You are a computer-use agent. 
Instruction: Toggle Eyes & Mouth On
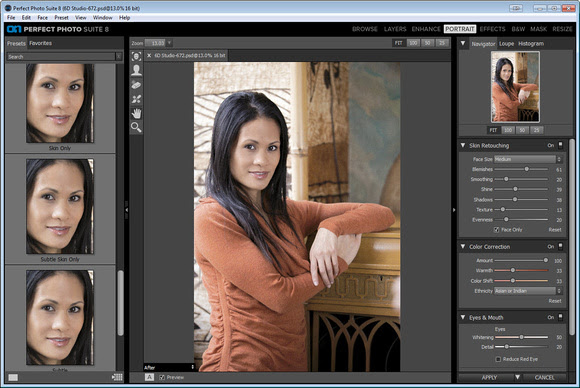tap(551, 318)
